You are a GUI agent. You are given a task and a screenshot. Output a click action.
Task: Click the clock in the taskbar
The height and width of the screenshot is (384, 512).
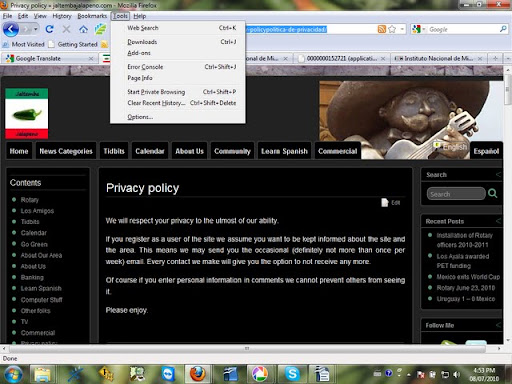coord(484,374)
